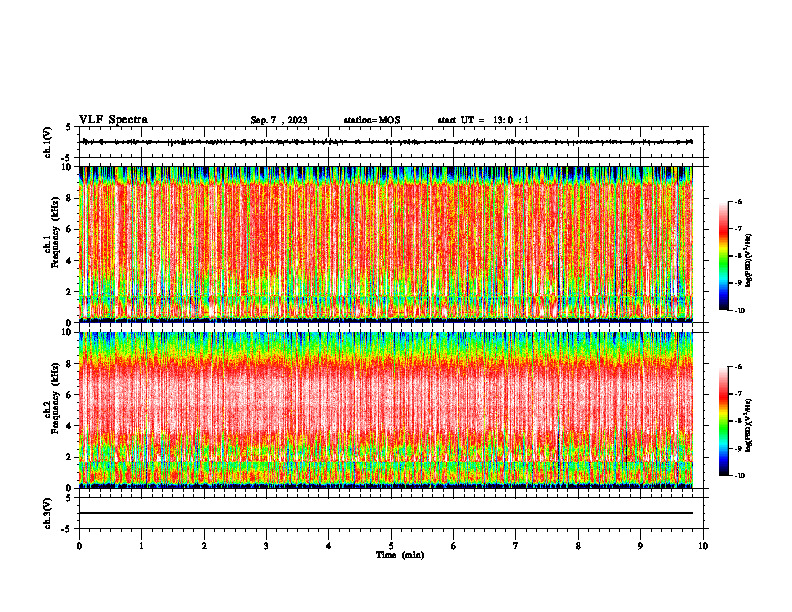This screenshot has width=792, height=612.
Task: Click the "-8" label on ch.2 colorbar
Action: [x=738, y=421]
